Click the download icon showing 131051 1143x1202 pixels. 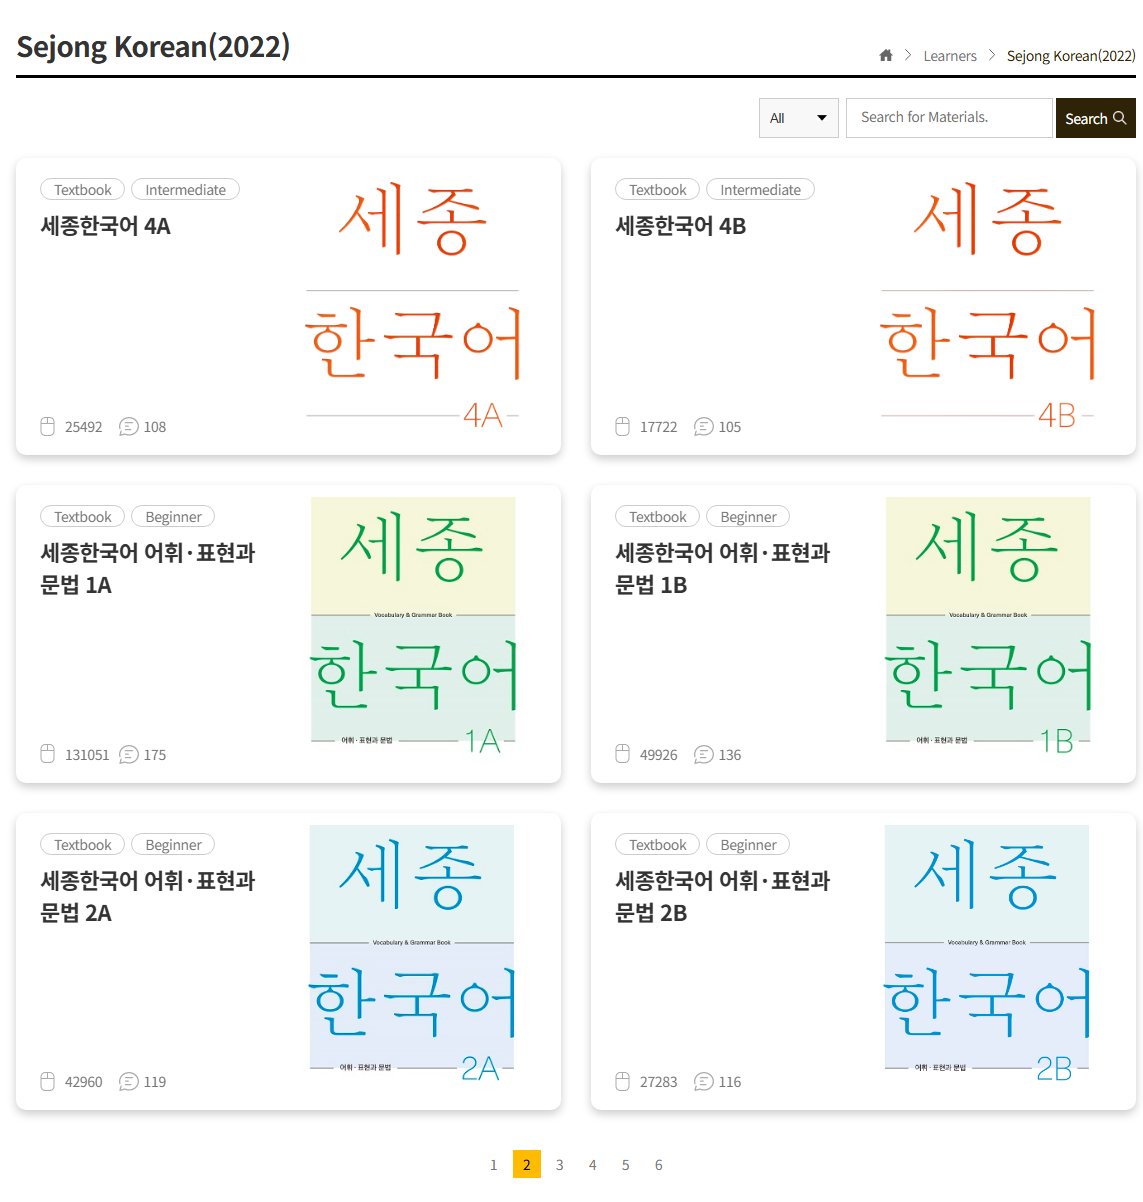[x=47, y=754]
